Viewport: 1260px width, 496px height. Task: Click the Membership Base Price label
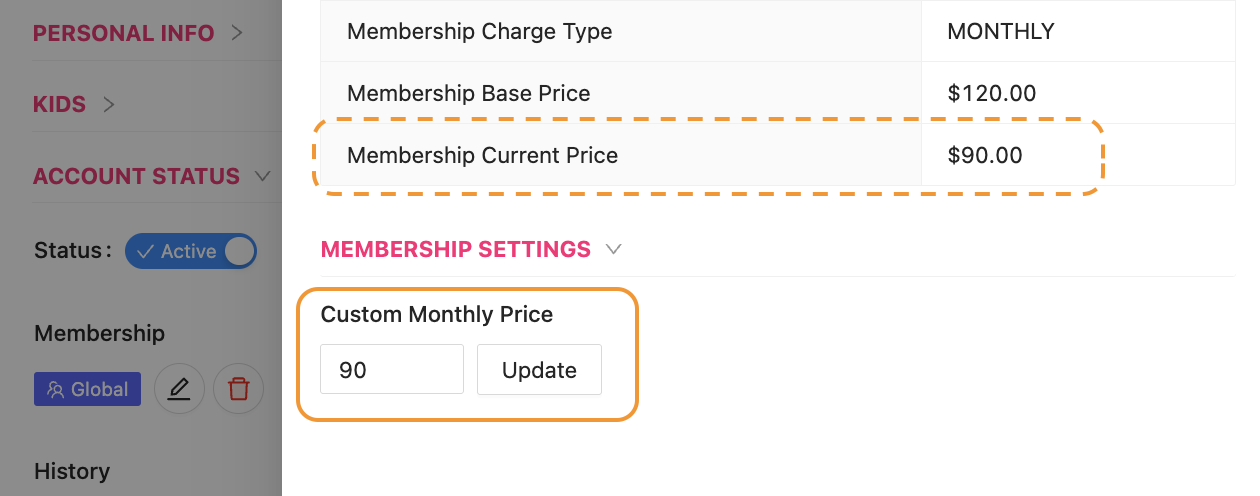pyautogui.click(x=468, y=93)
